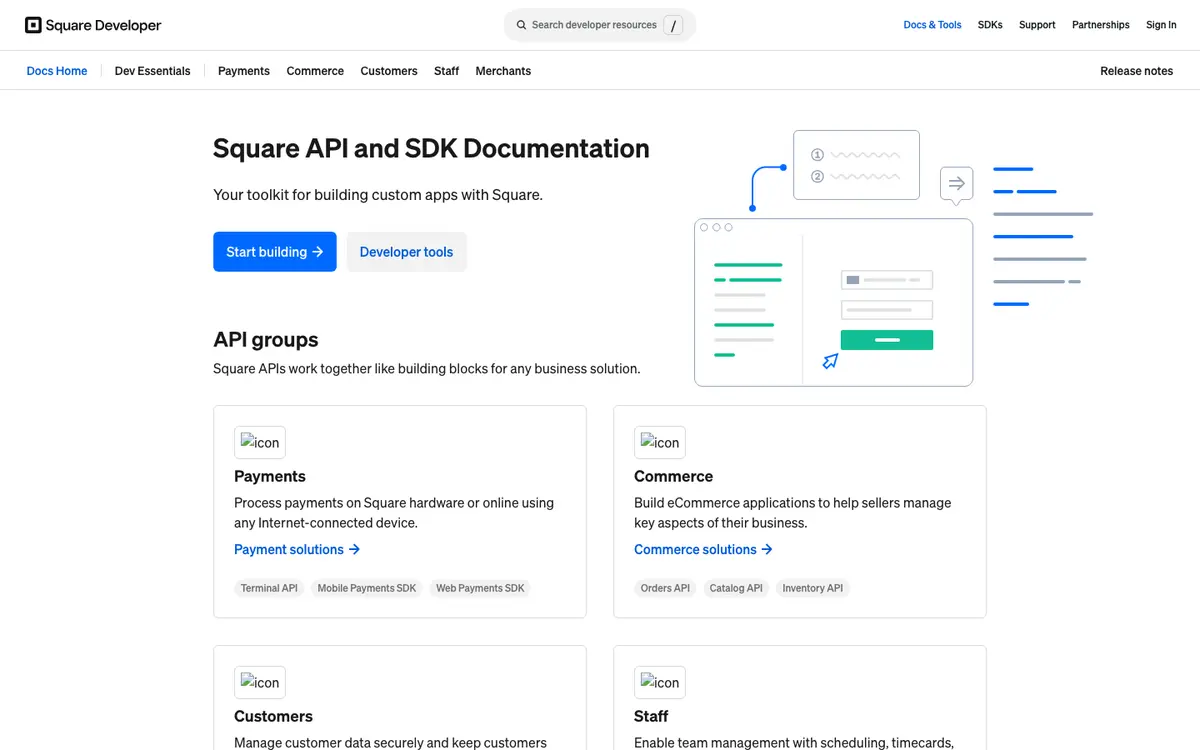The height and width of the screenshot is (750, 1200).
Task: Click the Square API and SDK Documentation title
Action: (x=431, y=148)
